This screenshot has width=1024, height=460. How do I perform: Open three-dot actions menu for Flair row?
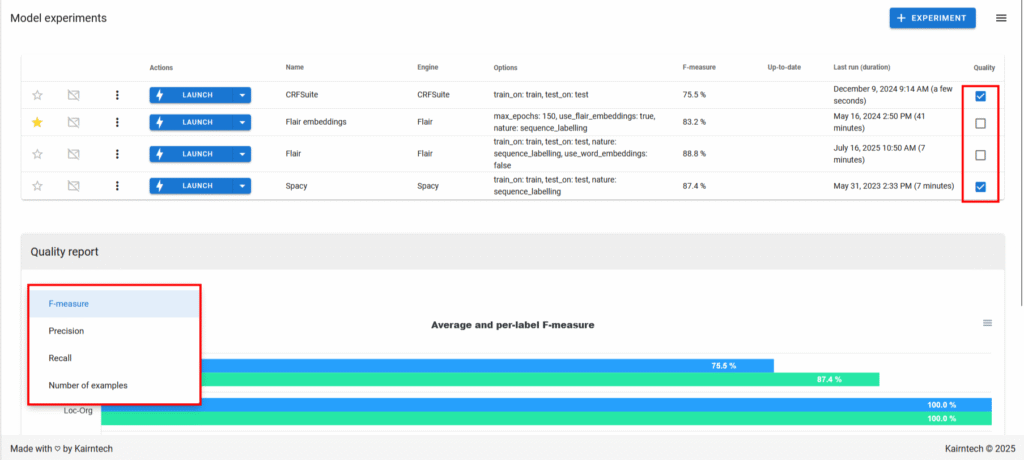pyautogui.click(x=117, y=154)
